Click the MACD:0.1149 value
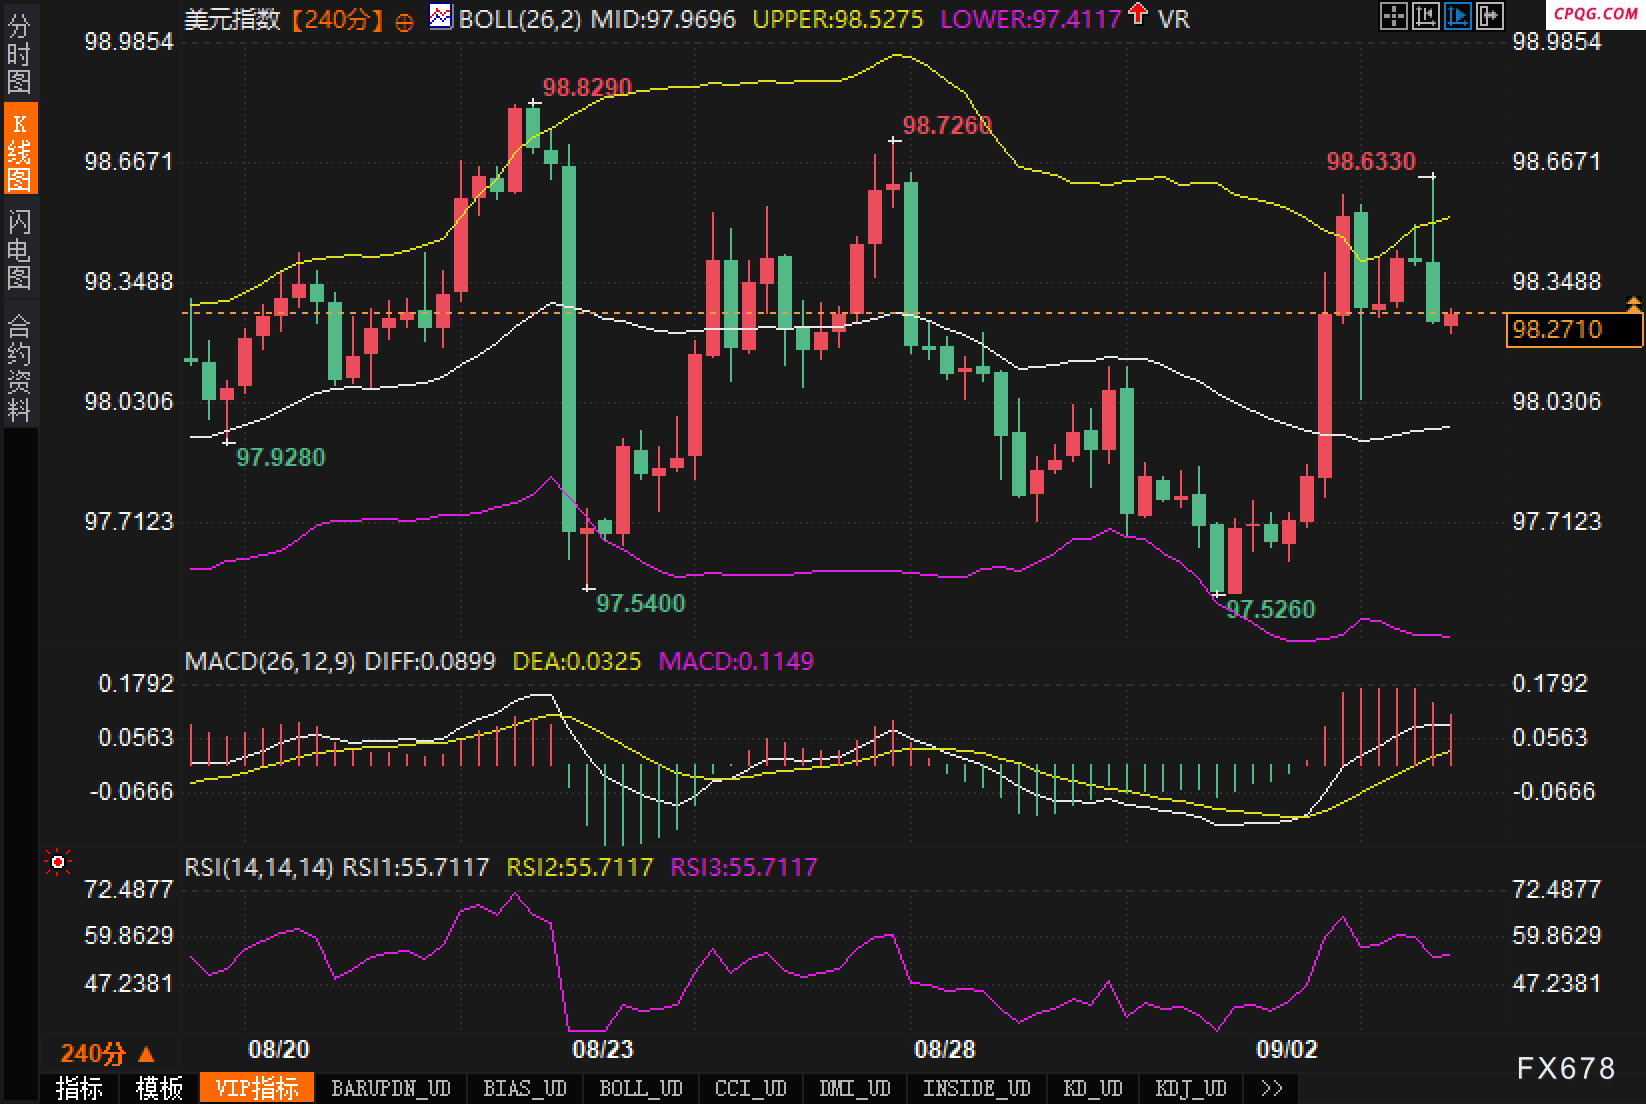This screenshot has height=1104, width=1646. 736,661
